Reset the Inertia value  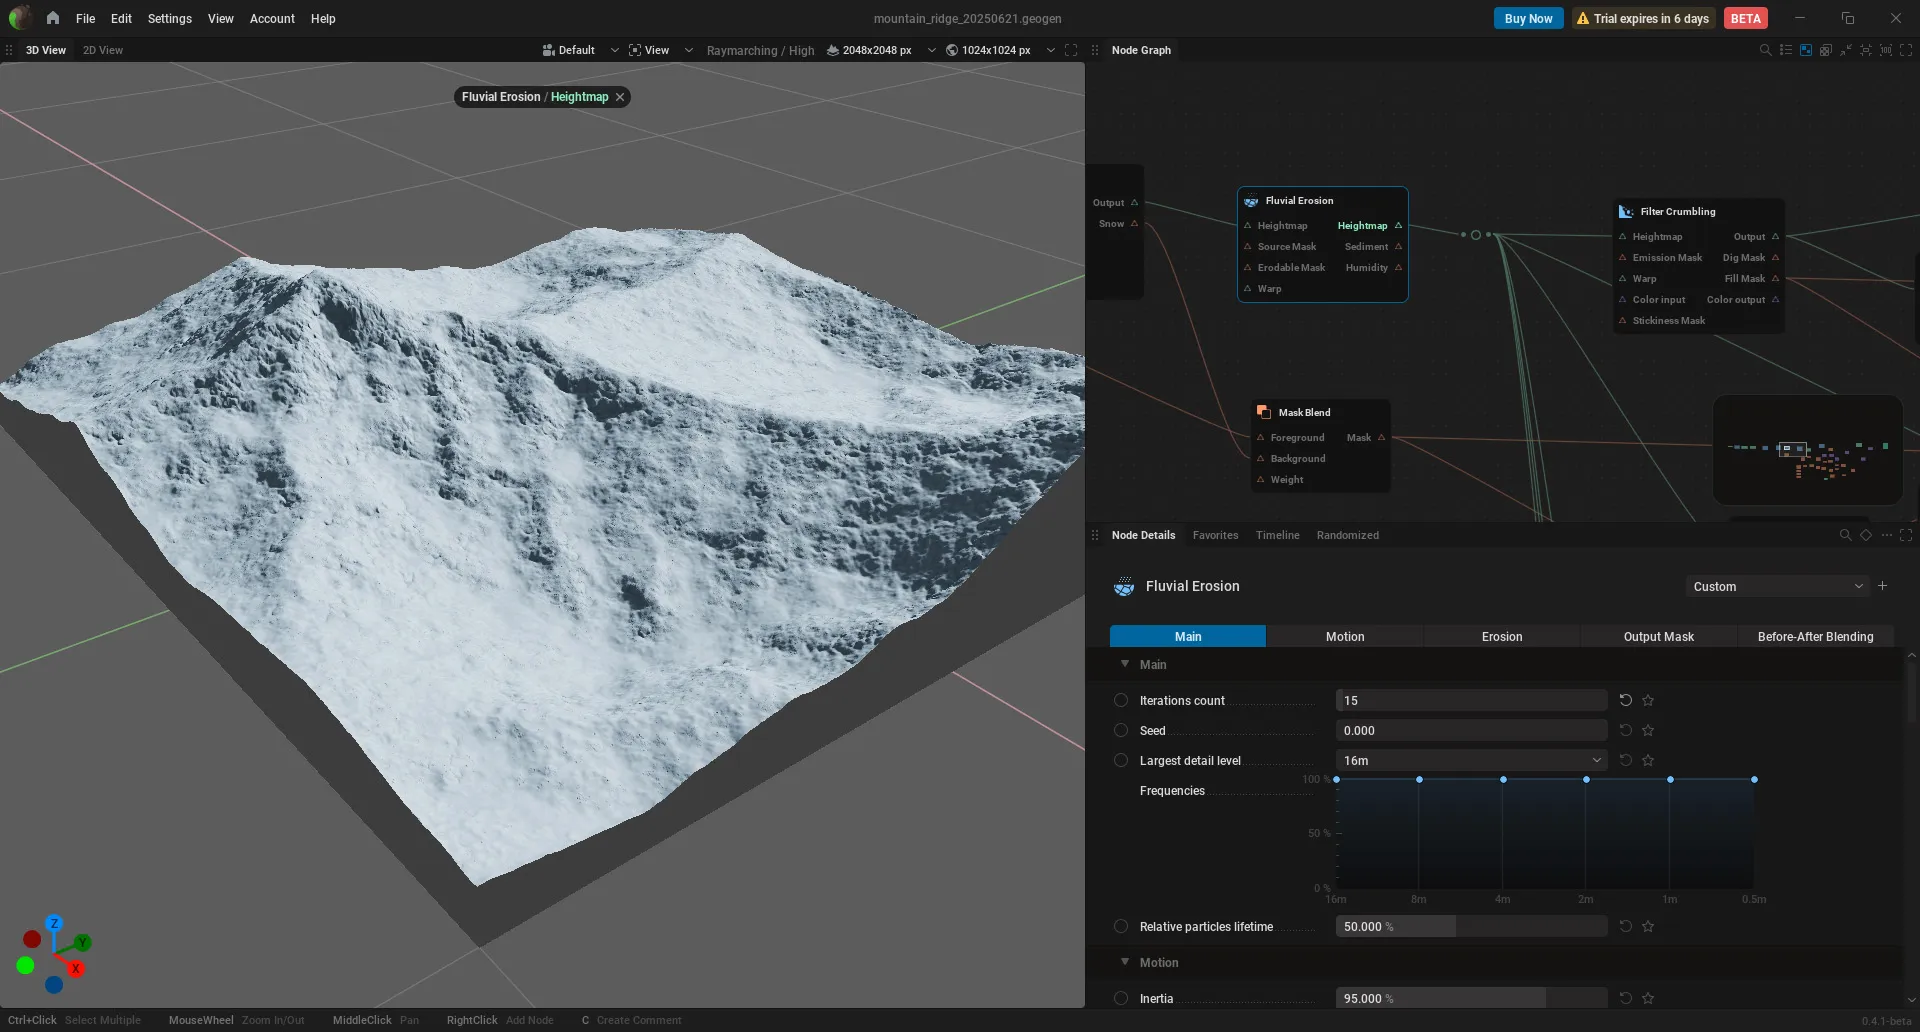[x=1626, y=998]
